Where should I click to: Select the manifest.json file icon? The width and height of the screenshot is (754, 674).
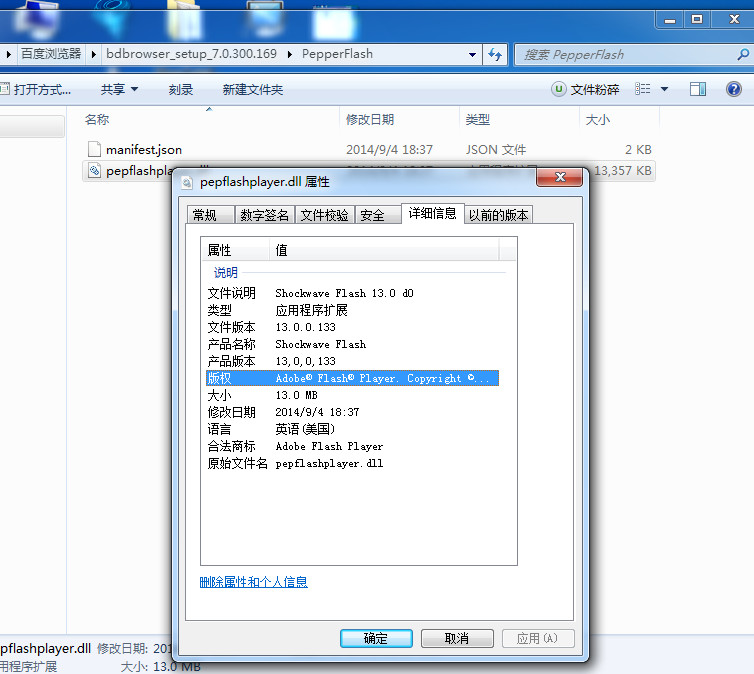point(94,150)
